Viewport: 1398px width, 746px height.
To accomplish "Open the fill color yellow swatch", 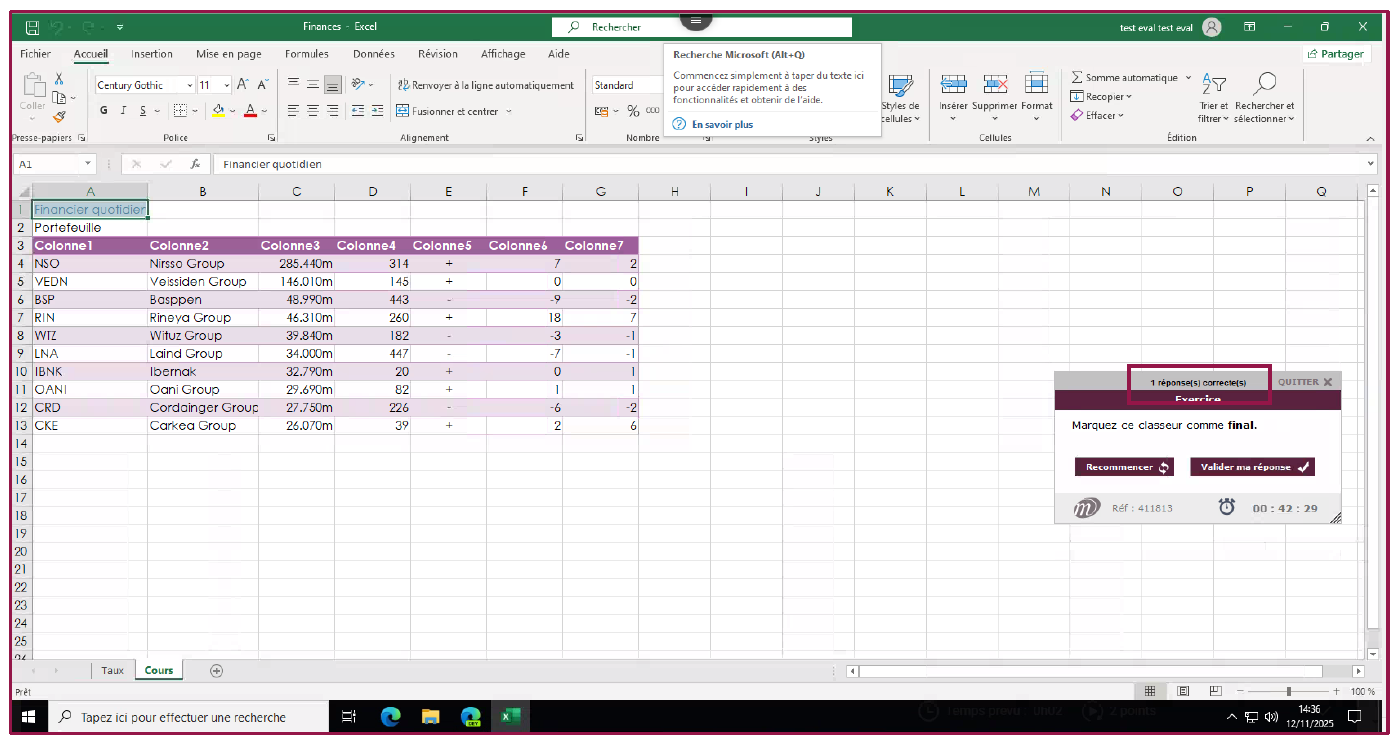I will tap(218, 111).
